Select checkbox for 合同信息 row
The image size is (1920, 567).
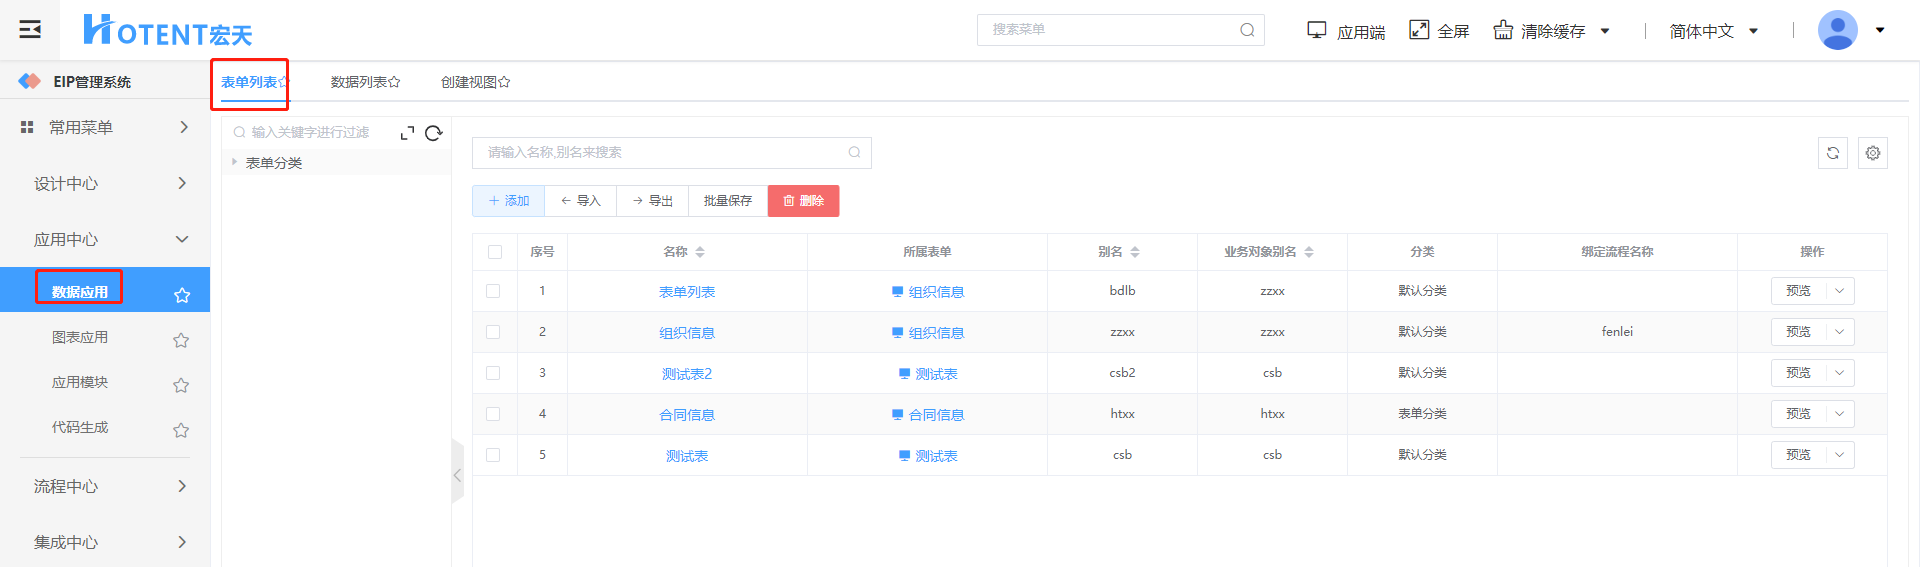click(493, 414)
